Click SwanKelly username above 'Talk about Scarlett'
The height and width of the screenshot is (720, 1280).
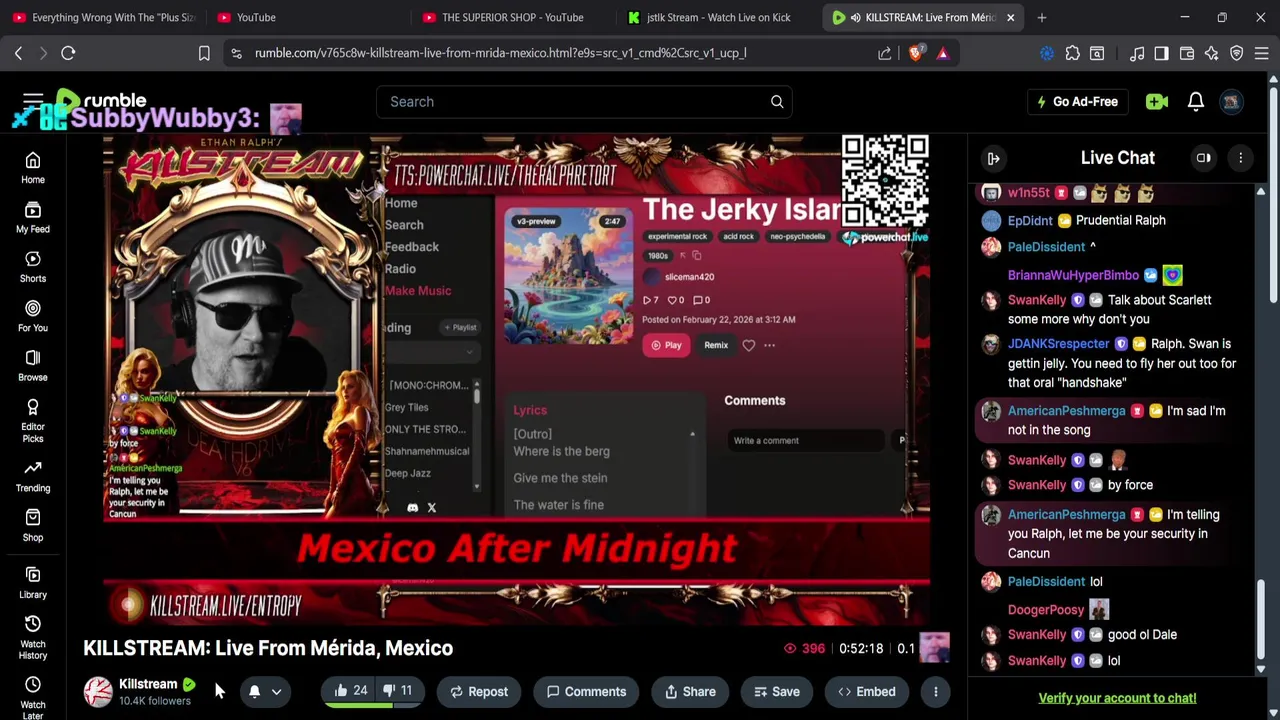tap(1037, 300)
